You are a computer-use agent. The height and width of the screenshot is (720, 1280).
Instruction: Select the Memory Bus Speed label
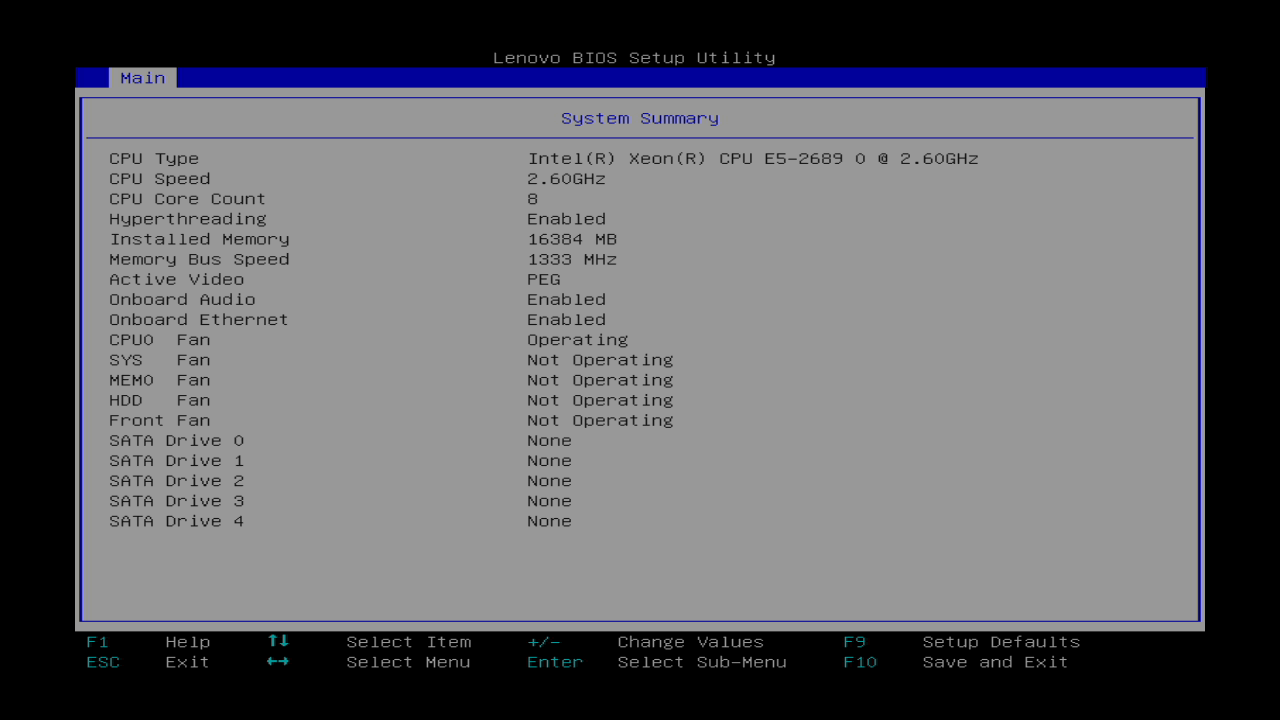pos(199,258)
